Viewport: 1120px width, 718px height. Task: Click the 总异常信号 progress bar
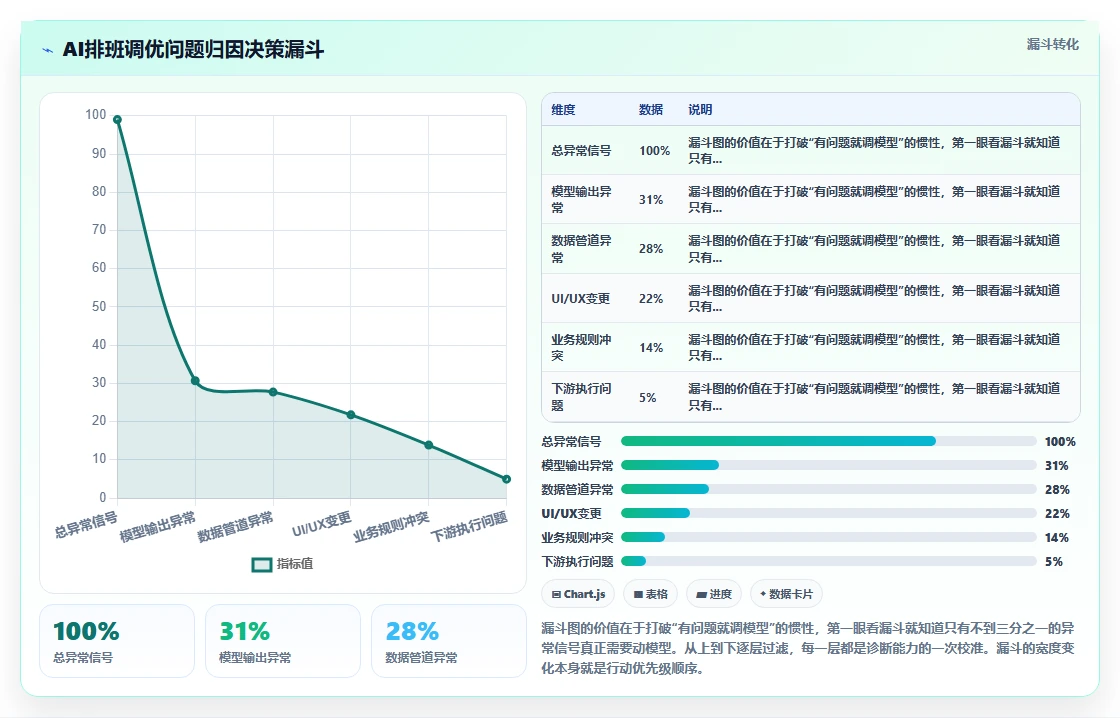[x=829, y=442]
